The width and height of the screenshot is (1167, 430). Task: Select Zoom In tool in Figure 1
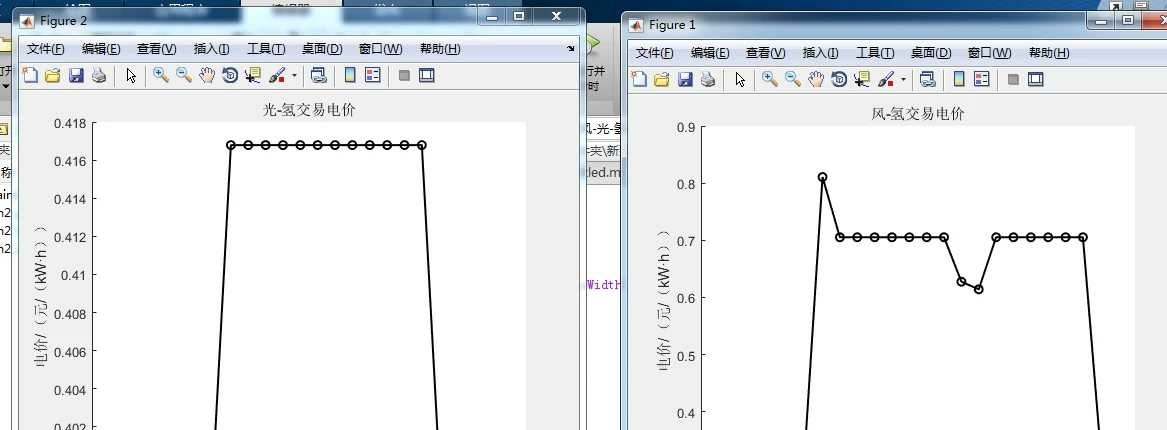tap(770, 79)
